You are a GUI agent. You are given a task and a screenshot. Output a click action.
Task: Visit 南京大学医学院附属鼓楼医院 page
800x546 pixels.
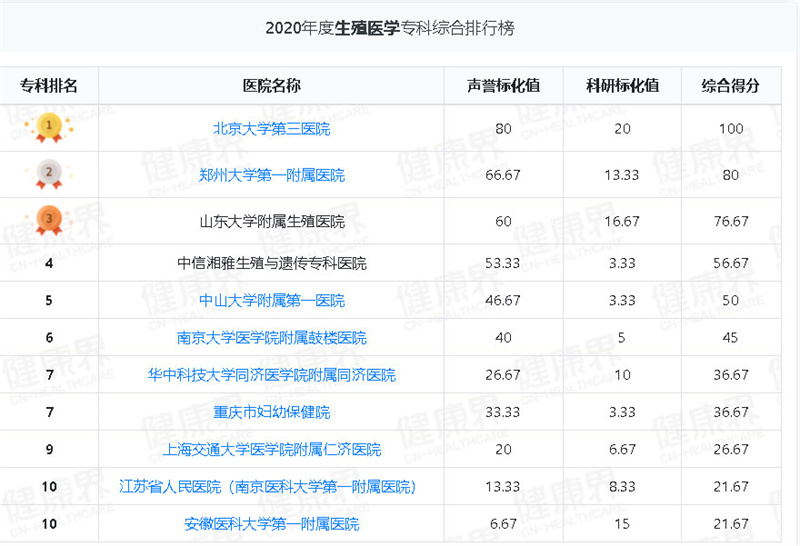coord(272,338)
